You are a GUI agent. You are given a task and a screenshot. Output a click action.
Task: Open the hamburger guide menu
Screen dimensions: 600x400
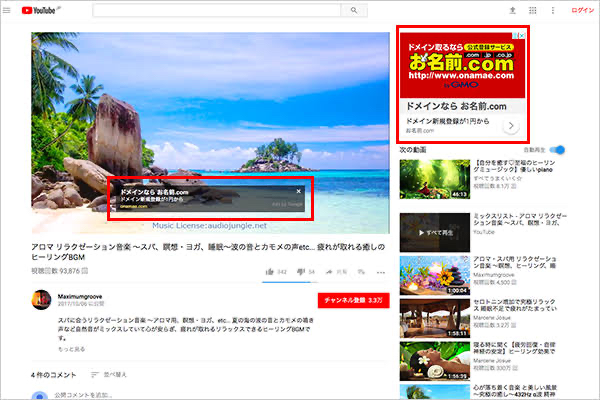7,10
